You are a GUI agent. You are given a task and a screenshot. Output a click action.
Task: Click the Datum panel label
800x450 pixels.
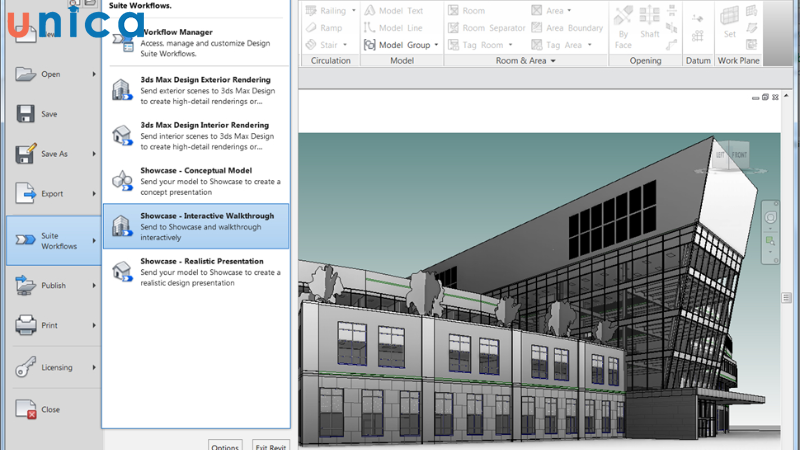coord(698,61)
